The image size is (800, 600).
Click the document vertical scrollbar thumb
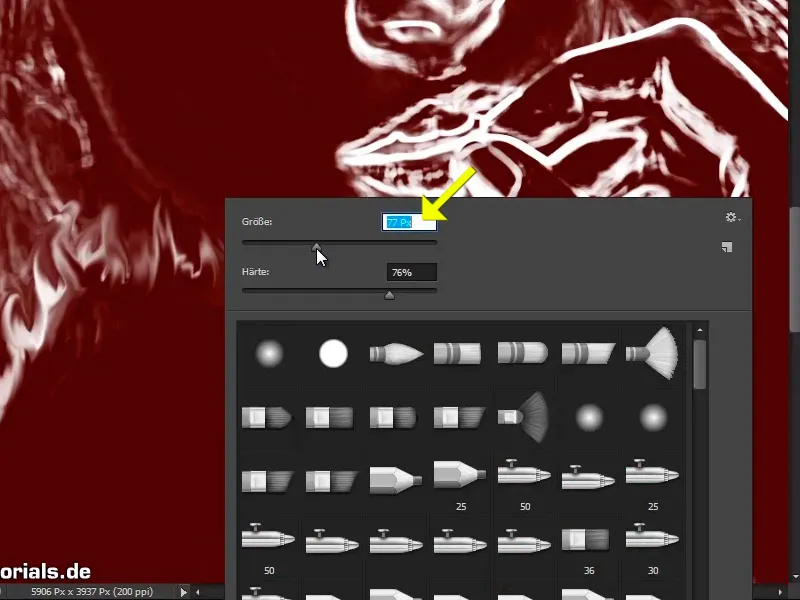pyautogui.click(x=794, y=269)
